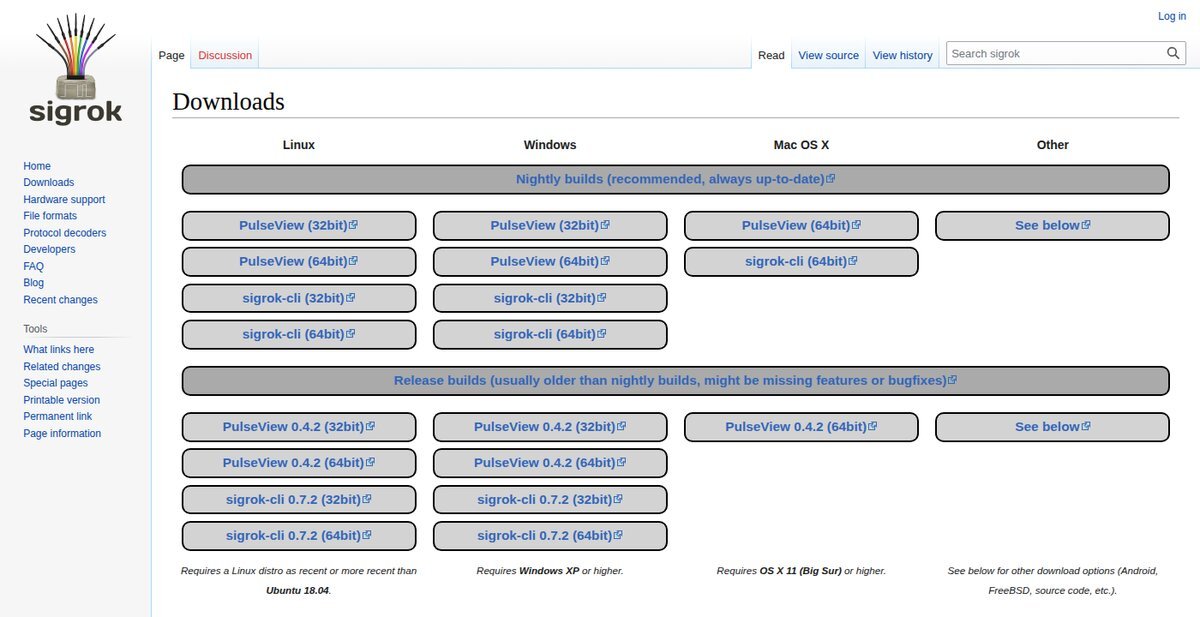The width and height of the screenshot is (1200, 617).
Task: Download Linux nightly PulseView (32bit)
Action: click(298, 225)
